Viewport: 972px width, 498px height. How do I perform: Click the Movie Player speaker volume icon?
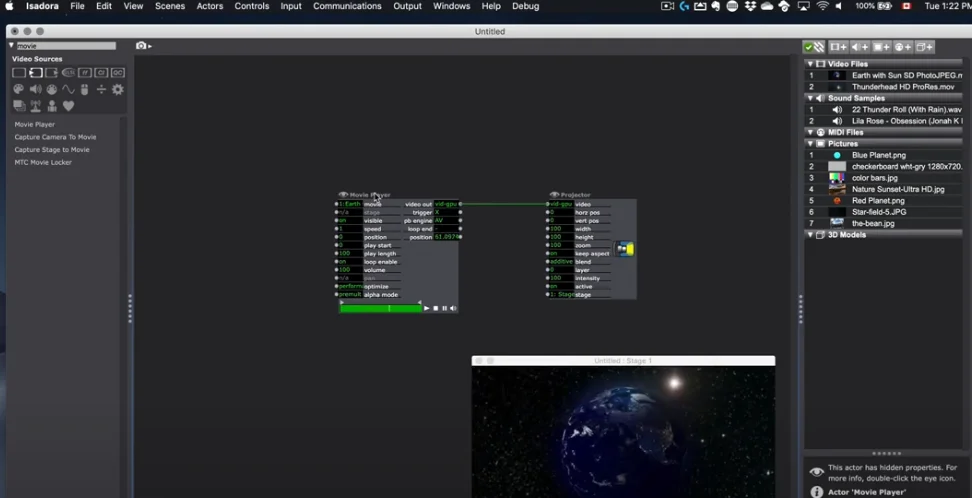click(x=453, y=308)
